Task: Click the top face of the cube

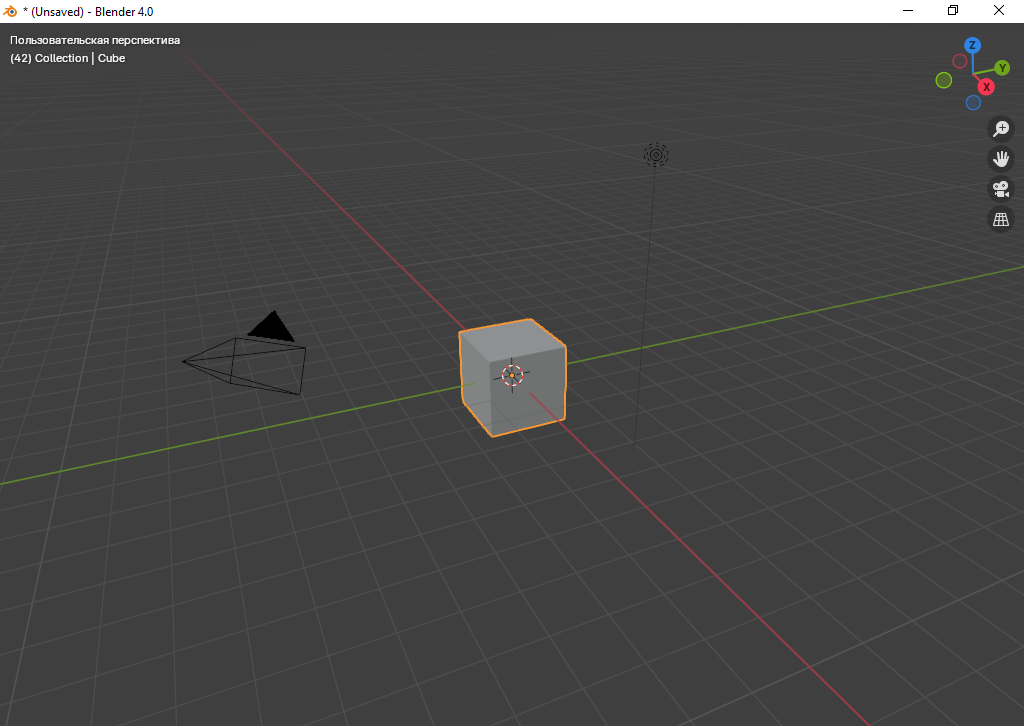Action: [512, 338]
